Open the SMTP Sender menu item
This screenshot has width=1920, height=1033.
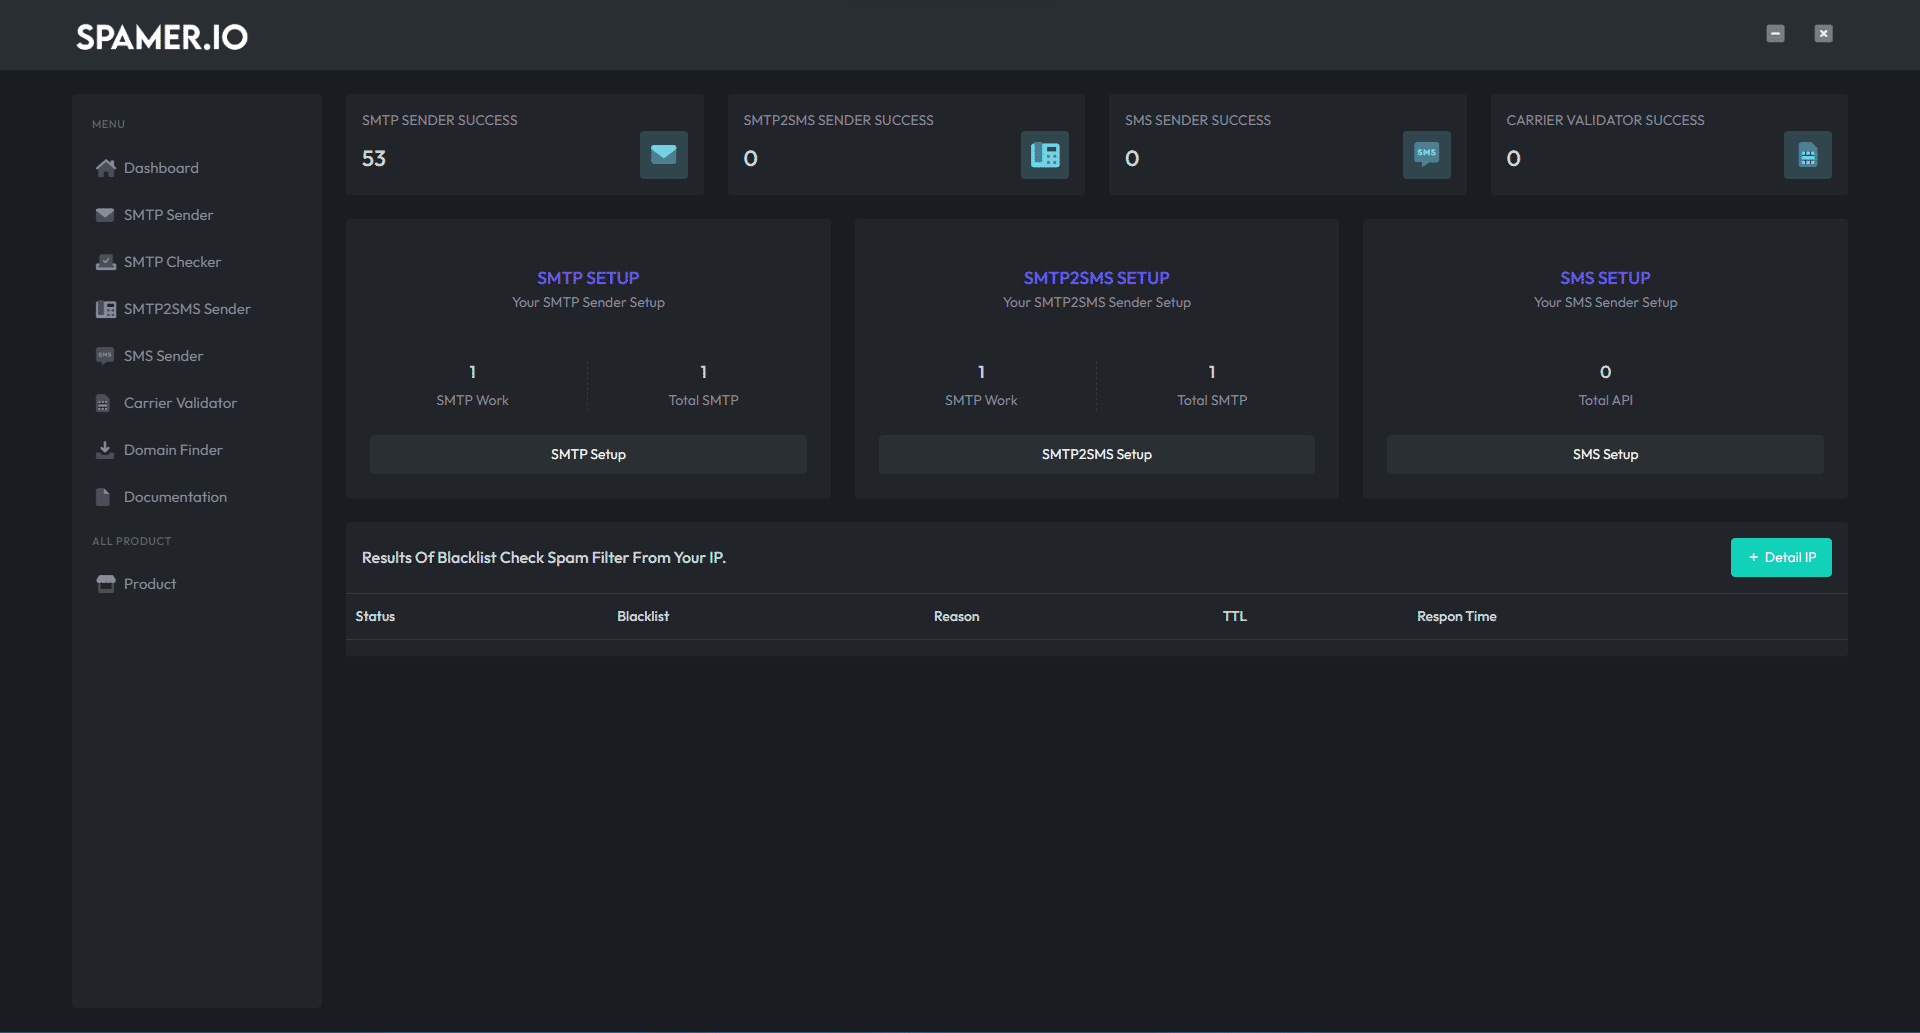click(x=168, y=215)
